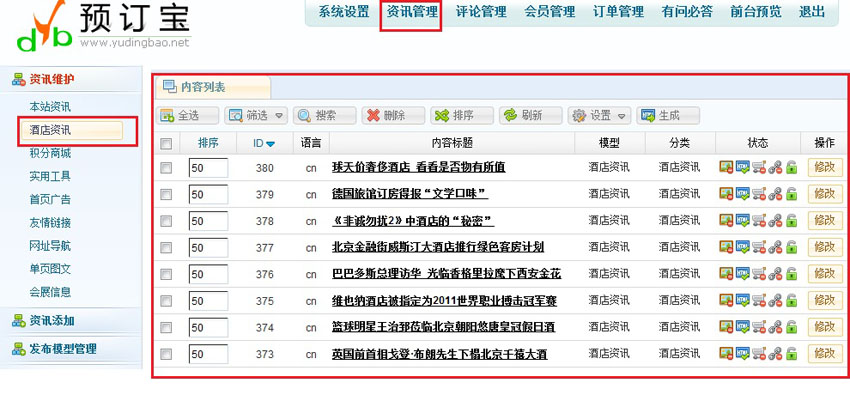Open article 《非诚勿扰2》中酒店的“秘密”

click(x=413, y=221)
